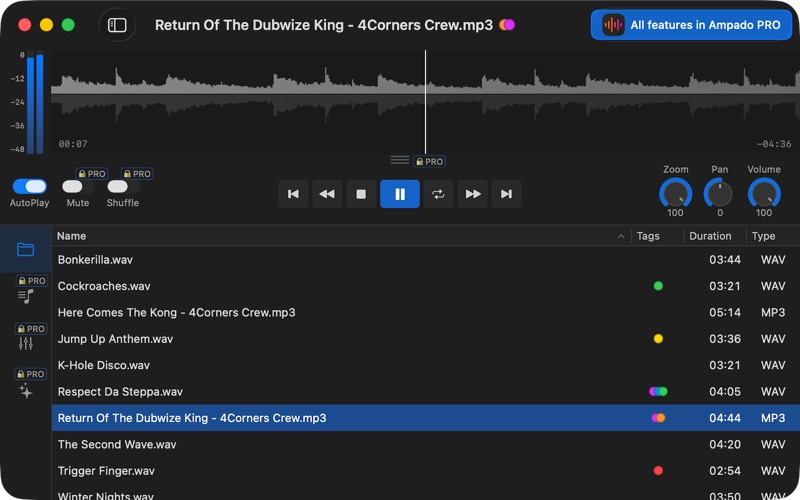Select The Second Wave.wav
800x500 pixels.
coord(426,444)
